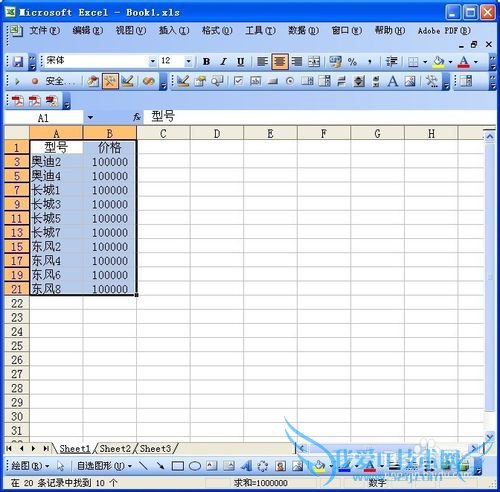This screenshot has width=500, height=492.
Task: Insert WordArt from drawing toolbar
Action: 246,466
